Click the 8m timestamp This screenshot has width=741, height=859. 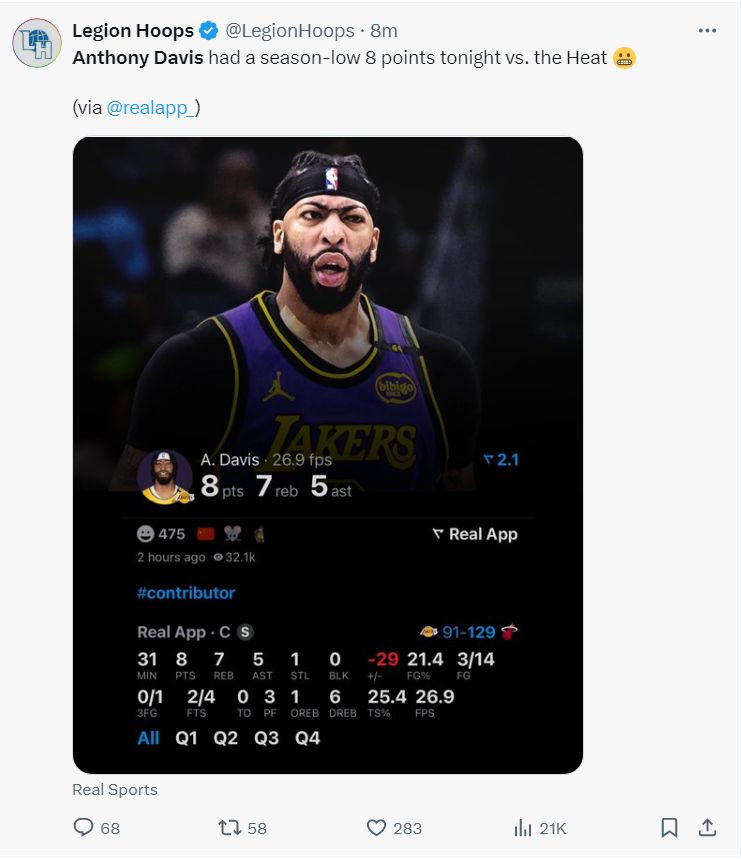384,31
